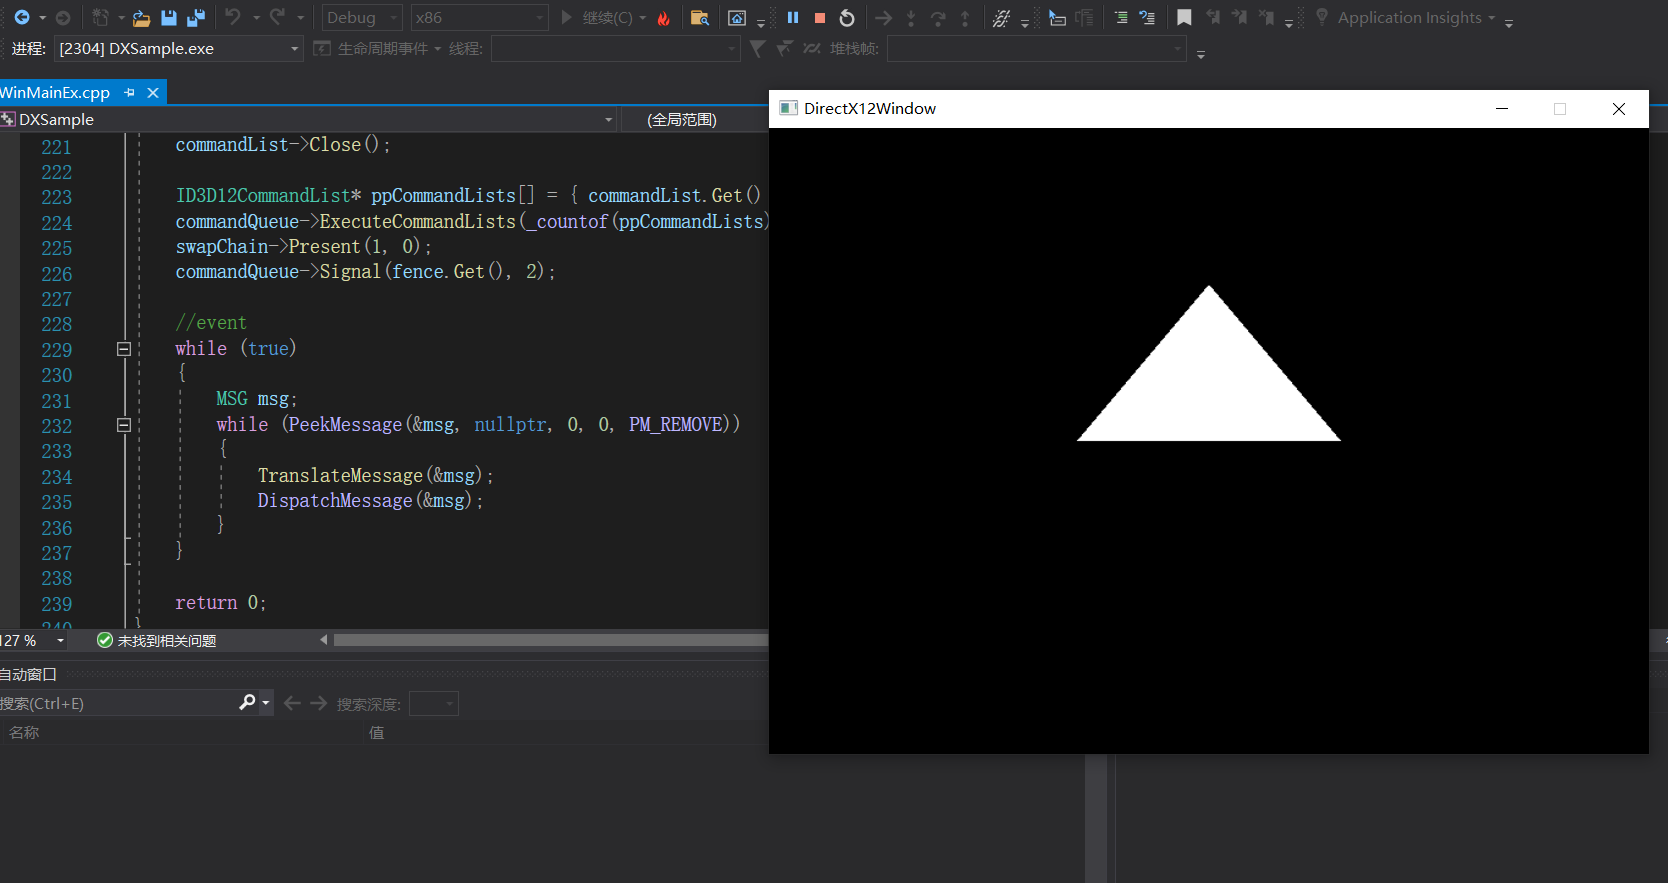Open the process dropdown showing DXSample.exe
The image size is (1668, 883).
[x=294, y=49]
